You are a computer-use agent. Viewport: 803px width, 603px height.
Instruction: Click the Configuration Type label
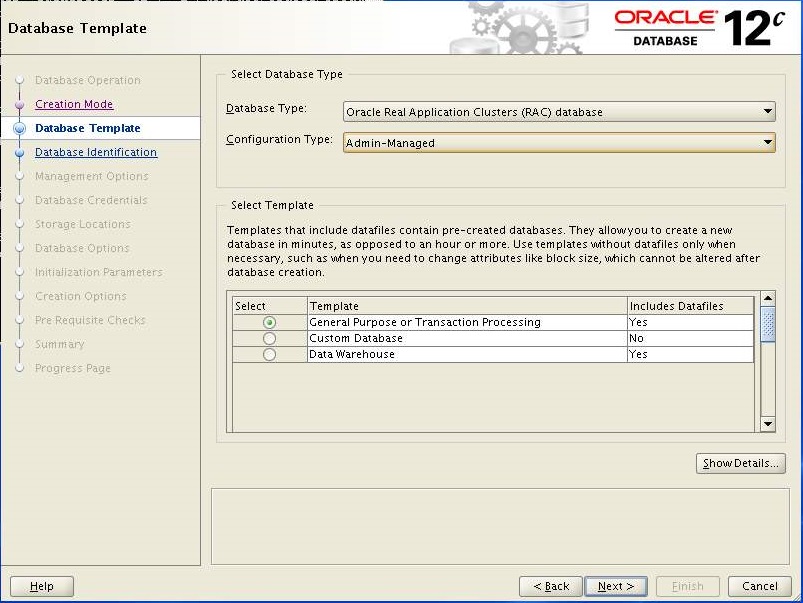pyautogui.click(x=280, y=139)
